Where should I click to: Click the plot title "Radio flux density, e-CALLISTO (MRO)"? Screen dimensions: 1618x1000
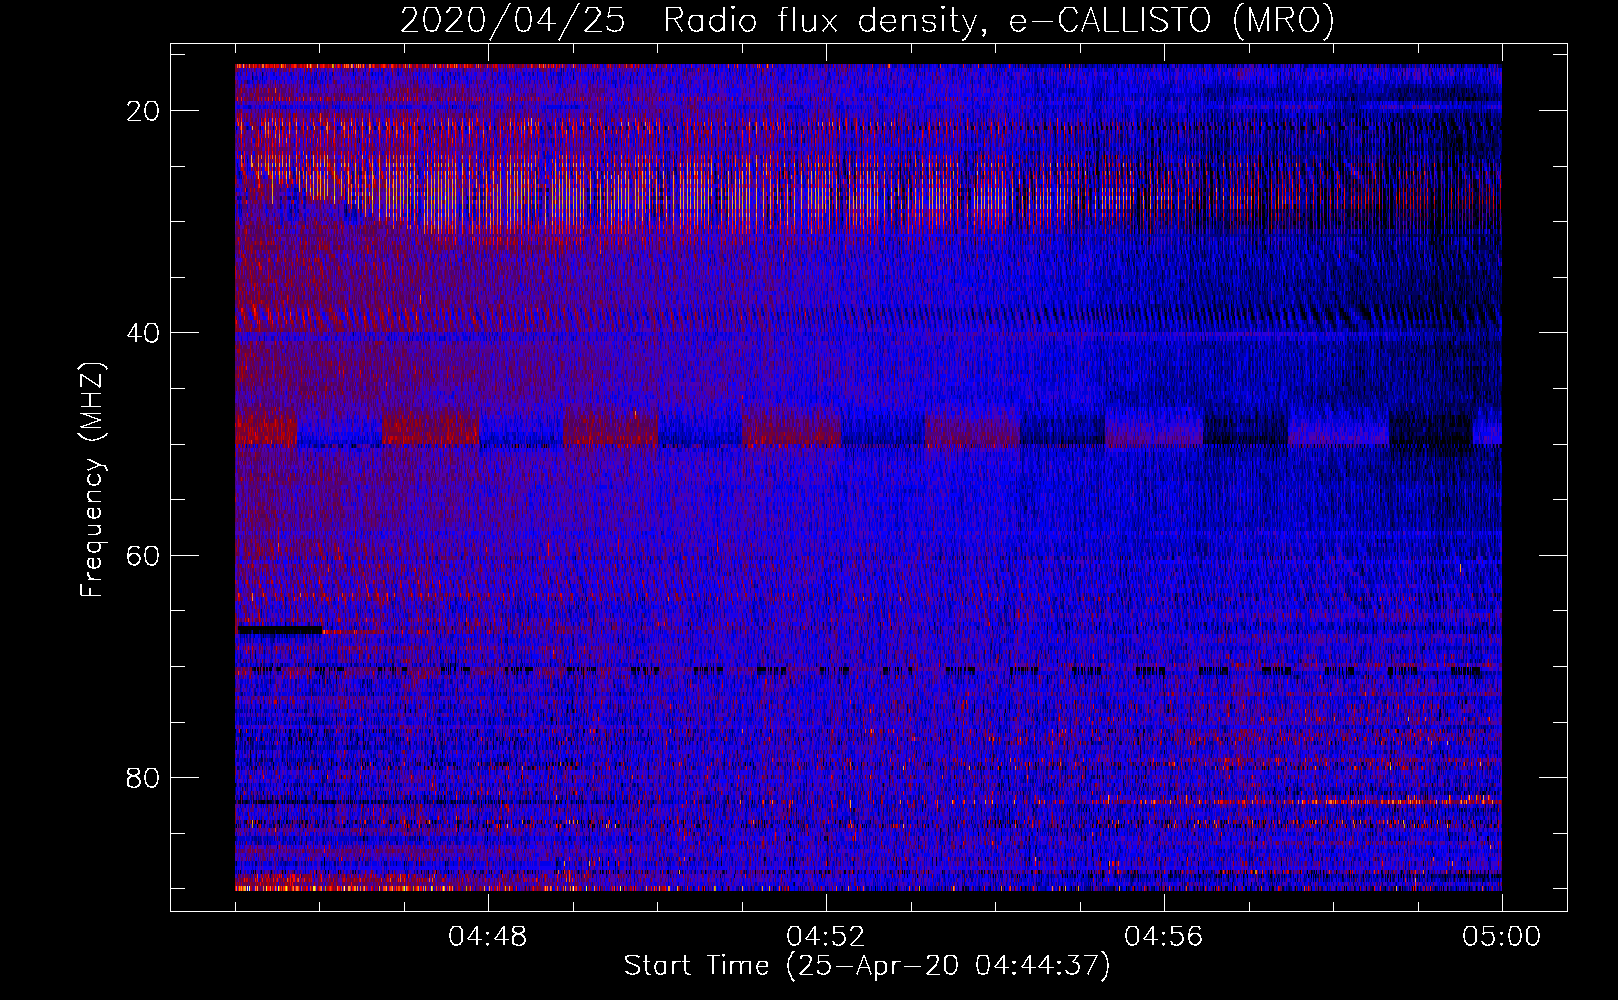(998, 20)
